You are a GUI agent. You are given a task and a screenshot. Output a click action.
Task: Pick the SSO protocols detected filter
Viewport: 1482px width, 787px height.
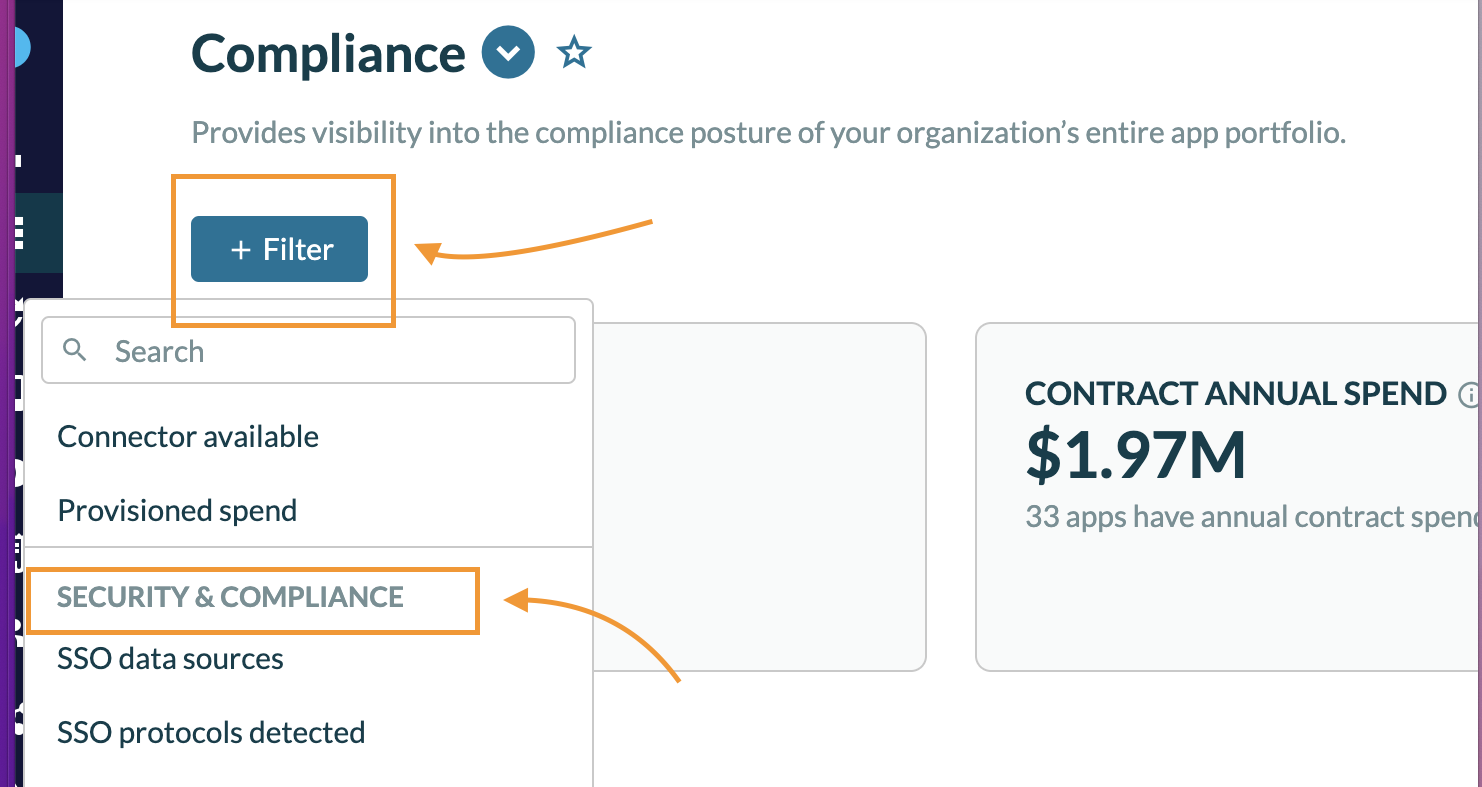tap(211, 733)
